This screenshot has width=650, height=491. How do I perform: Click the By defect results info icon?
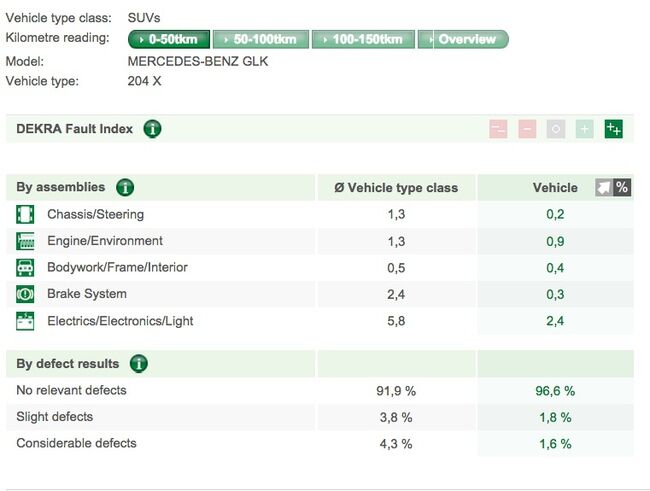point(139,364)
